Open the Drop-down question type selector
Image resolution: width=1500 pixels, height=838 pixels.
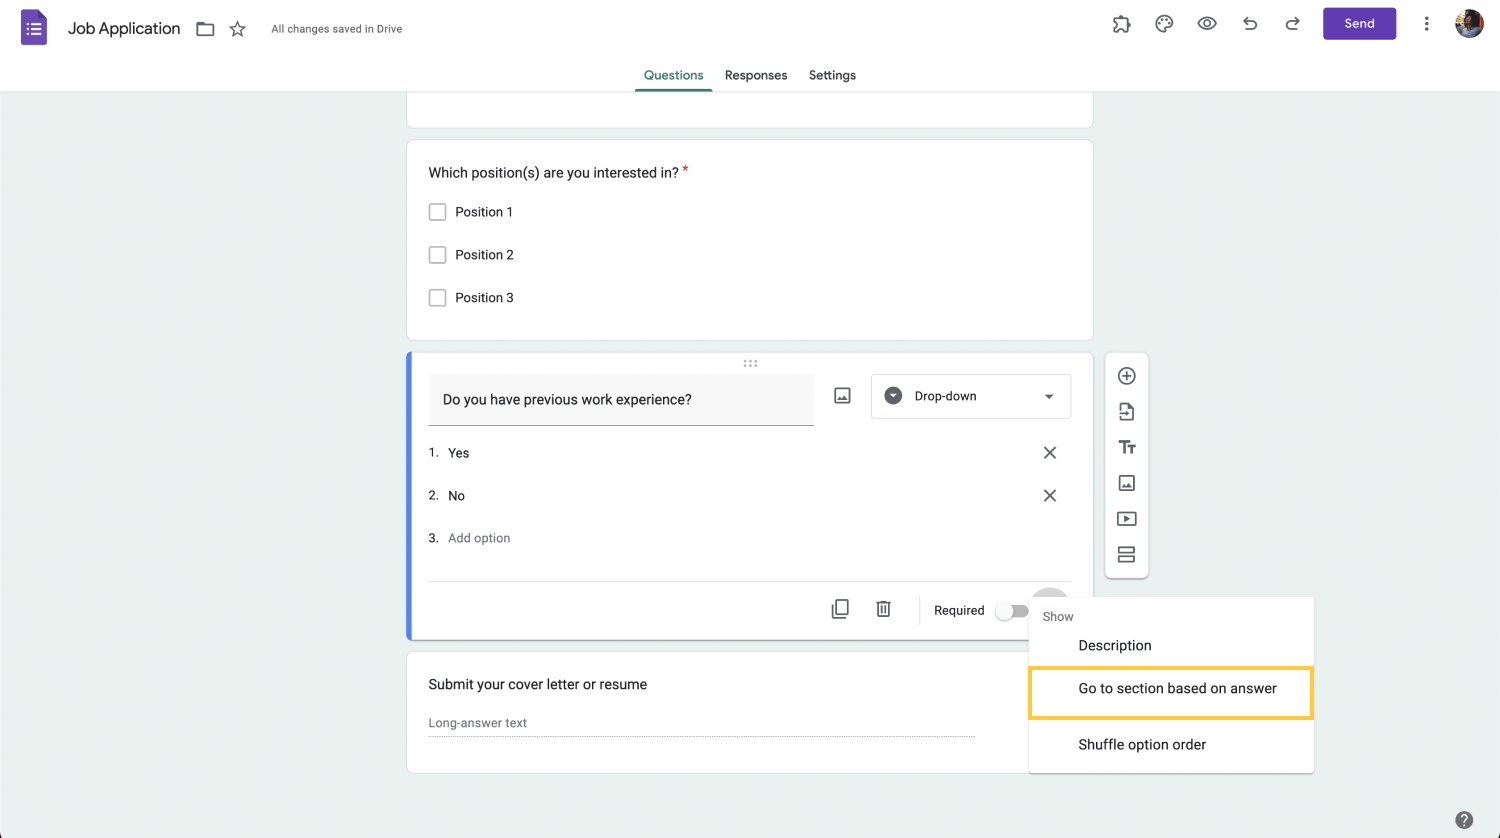970,396
